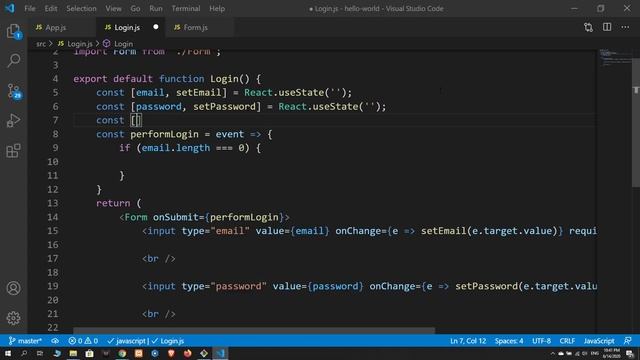This screenshot has width=640, height=360.
Task: Open File Explorer from the taskbar
Action: tap(73, 353)
